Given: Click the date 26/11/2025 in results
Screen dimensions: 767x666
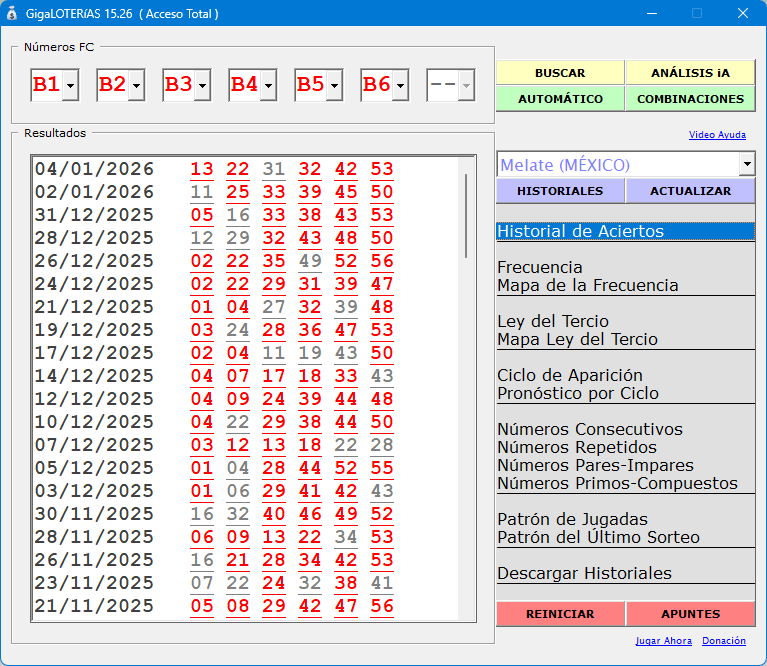Looking at the screenshot, I should click(94, 560).
